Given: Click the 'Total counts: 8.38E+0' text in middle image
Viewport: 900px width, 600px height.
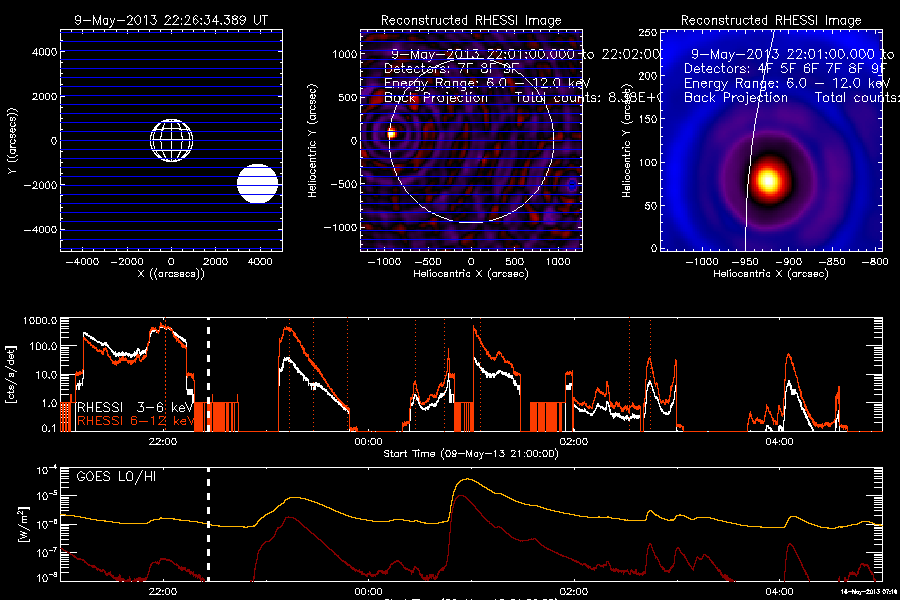Looking at the screenshot, I should pyautogui.click(x=588, y=98).
